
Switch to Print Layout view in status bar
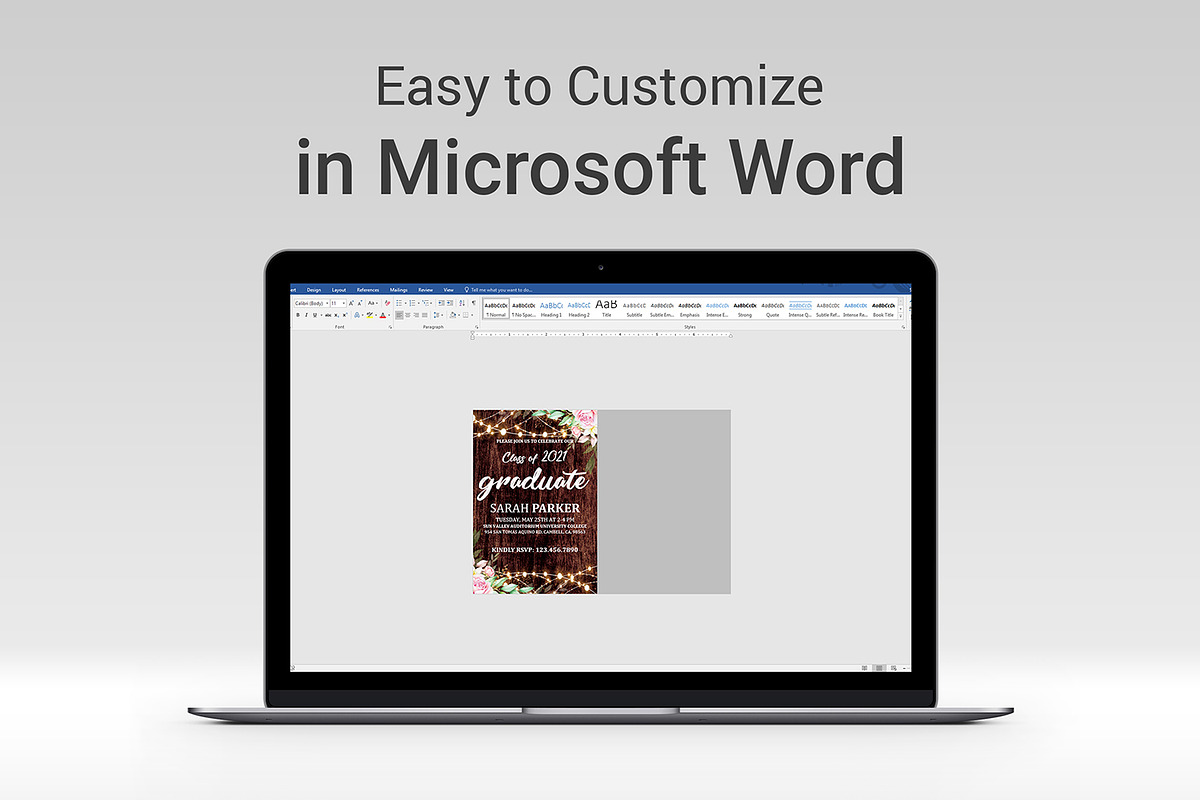(879, 668)
